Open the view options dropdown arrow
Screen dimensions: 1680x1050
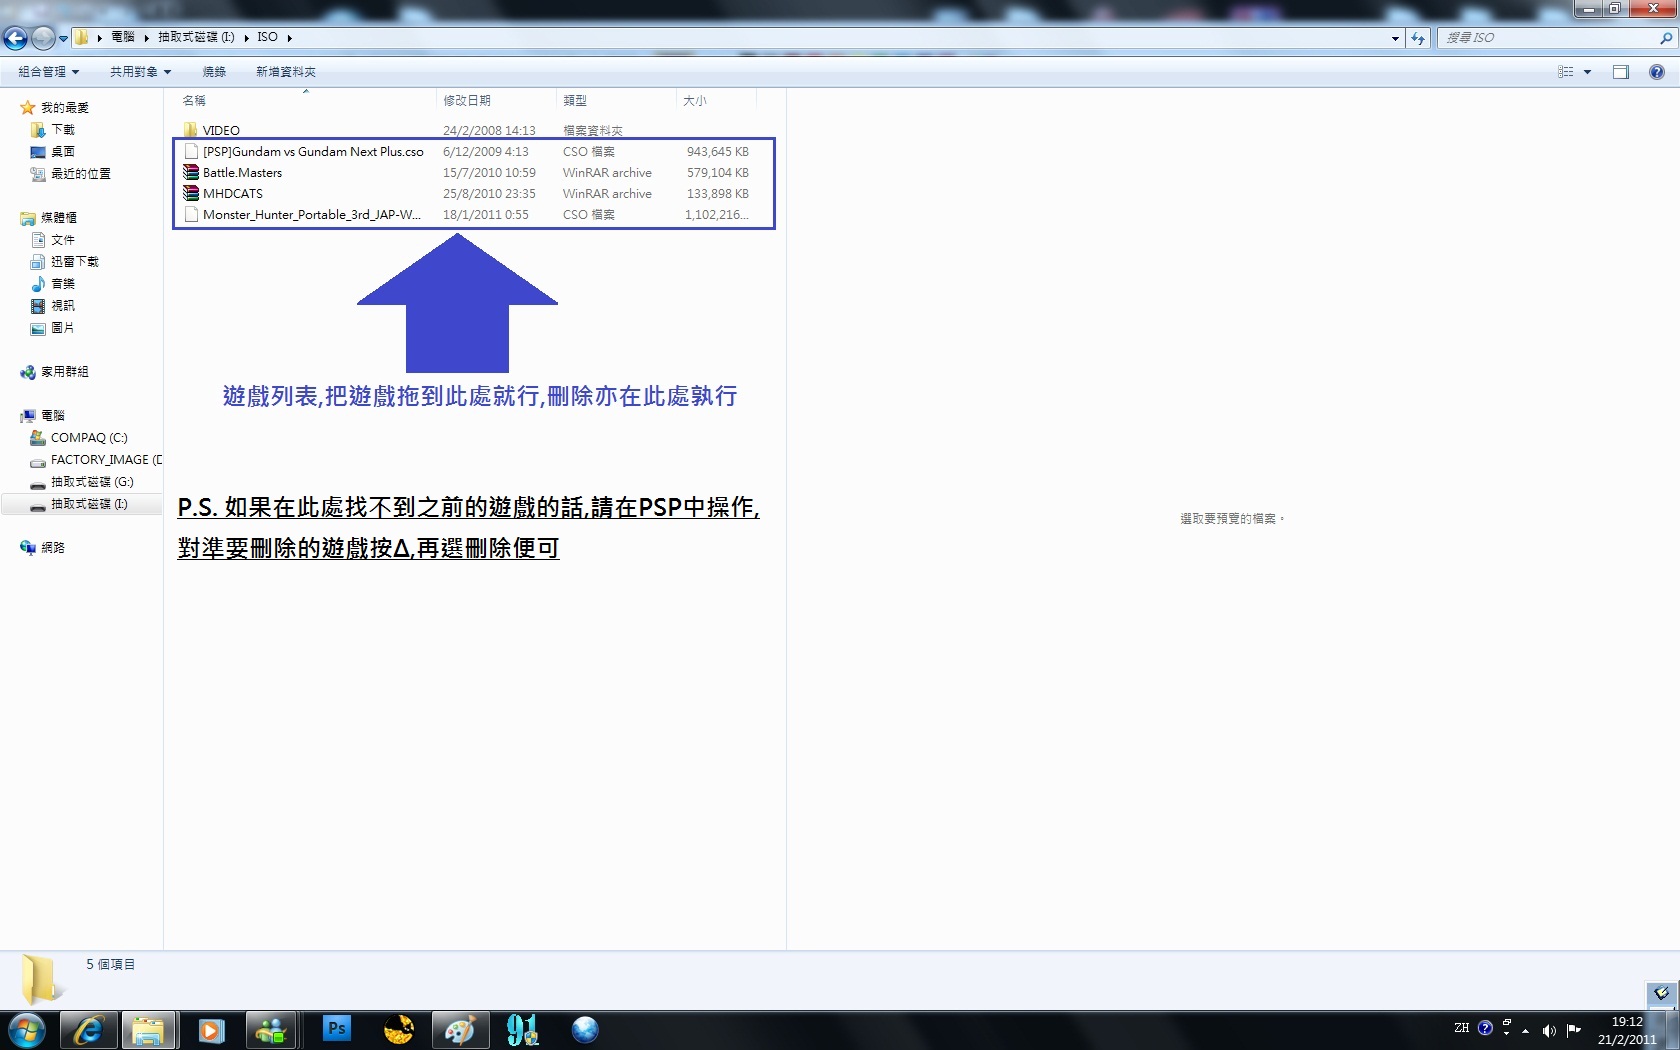coord(1587,72)
